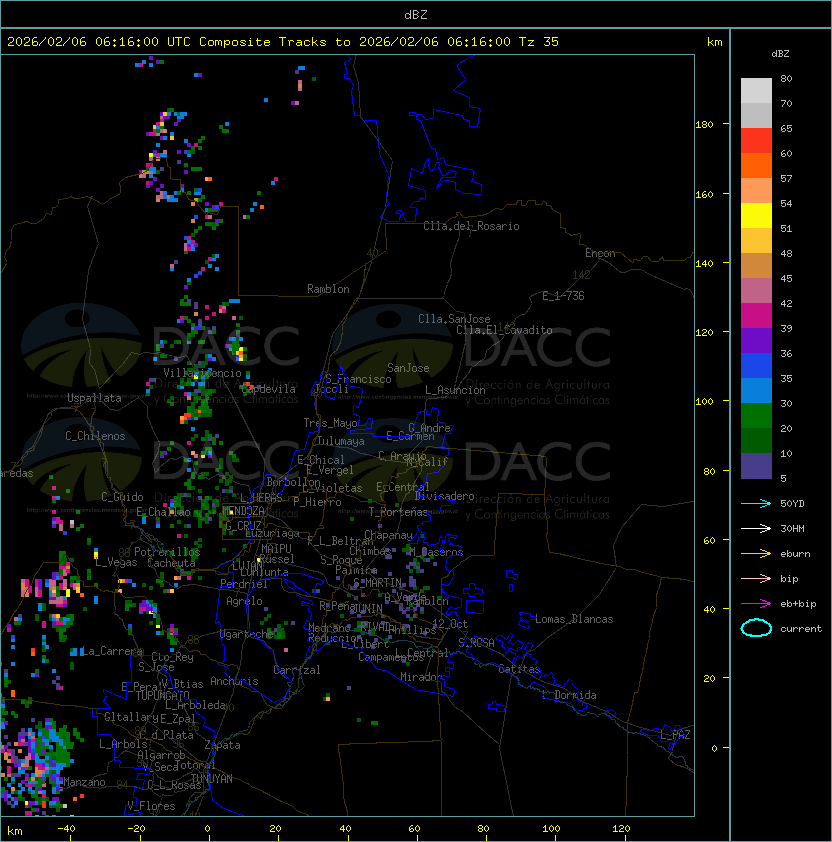
Task: Click the pink bip arrow in legend
Action: (756, 578)
